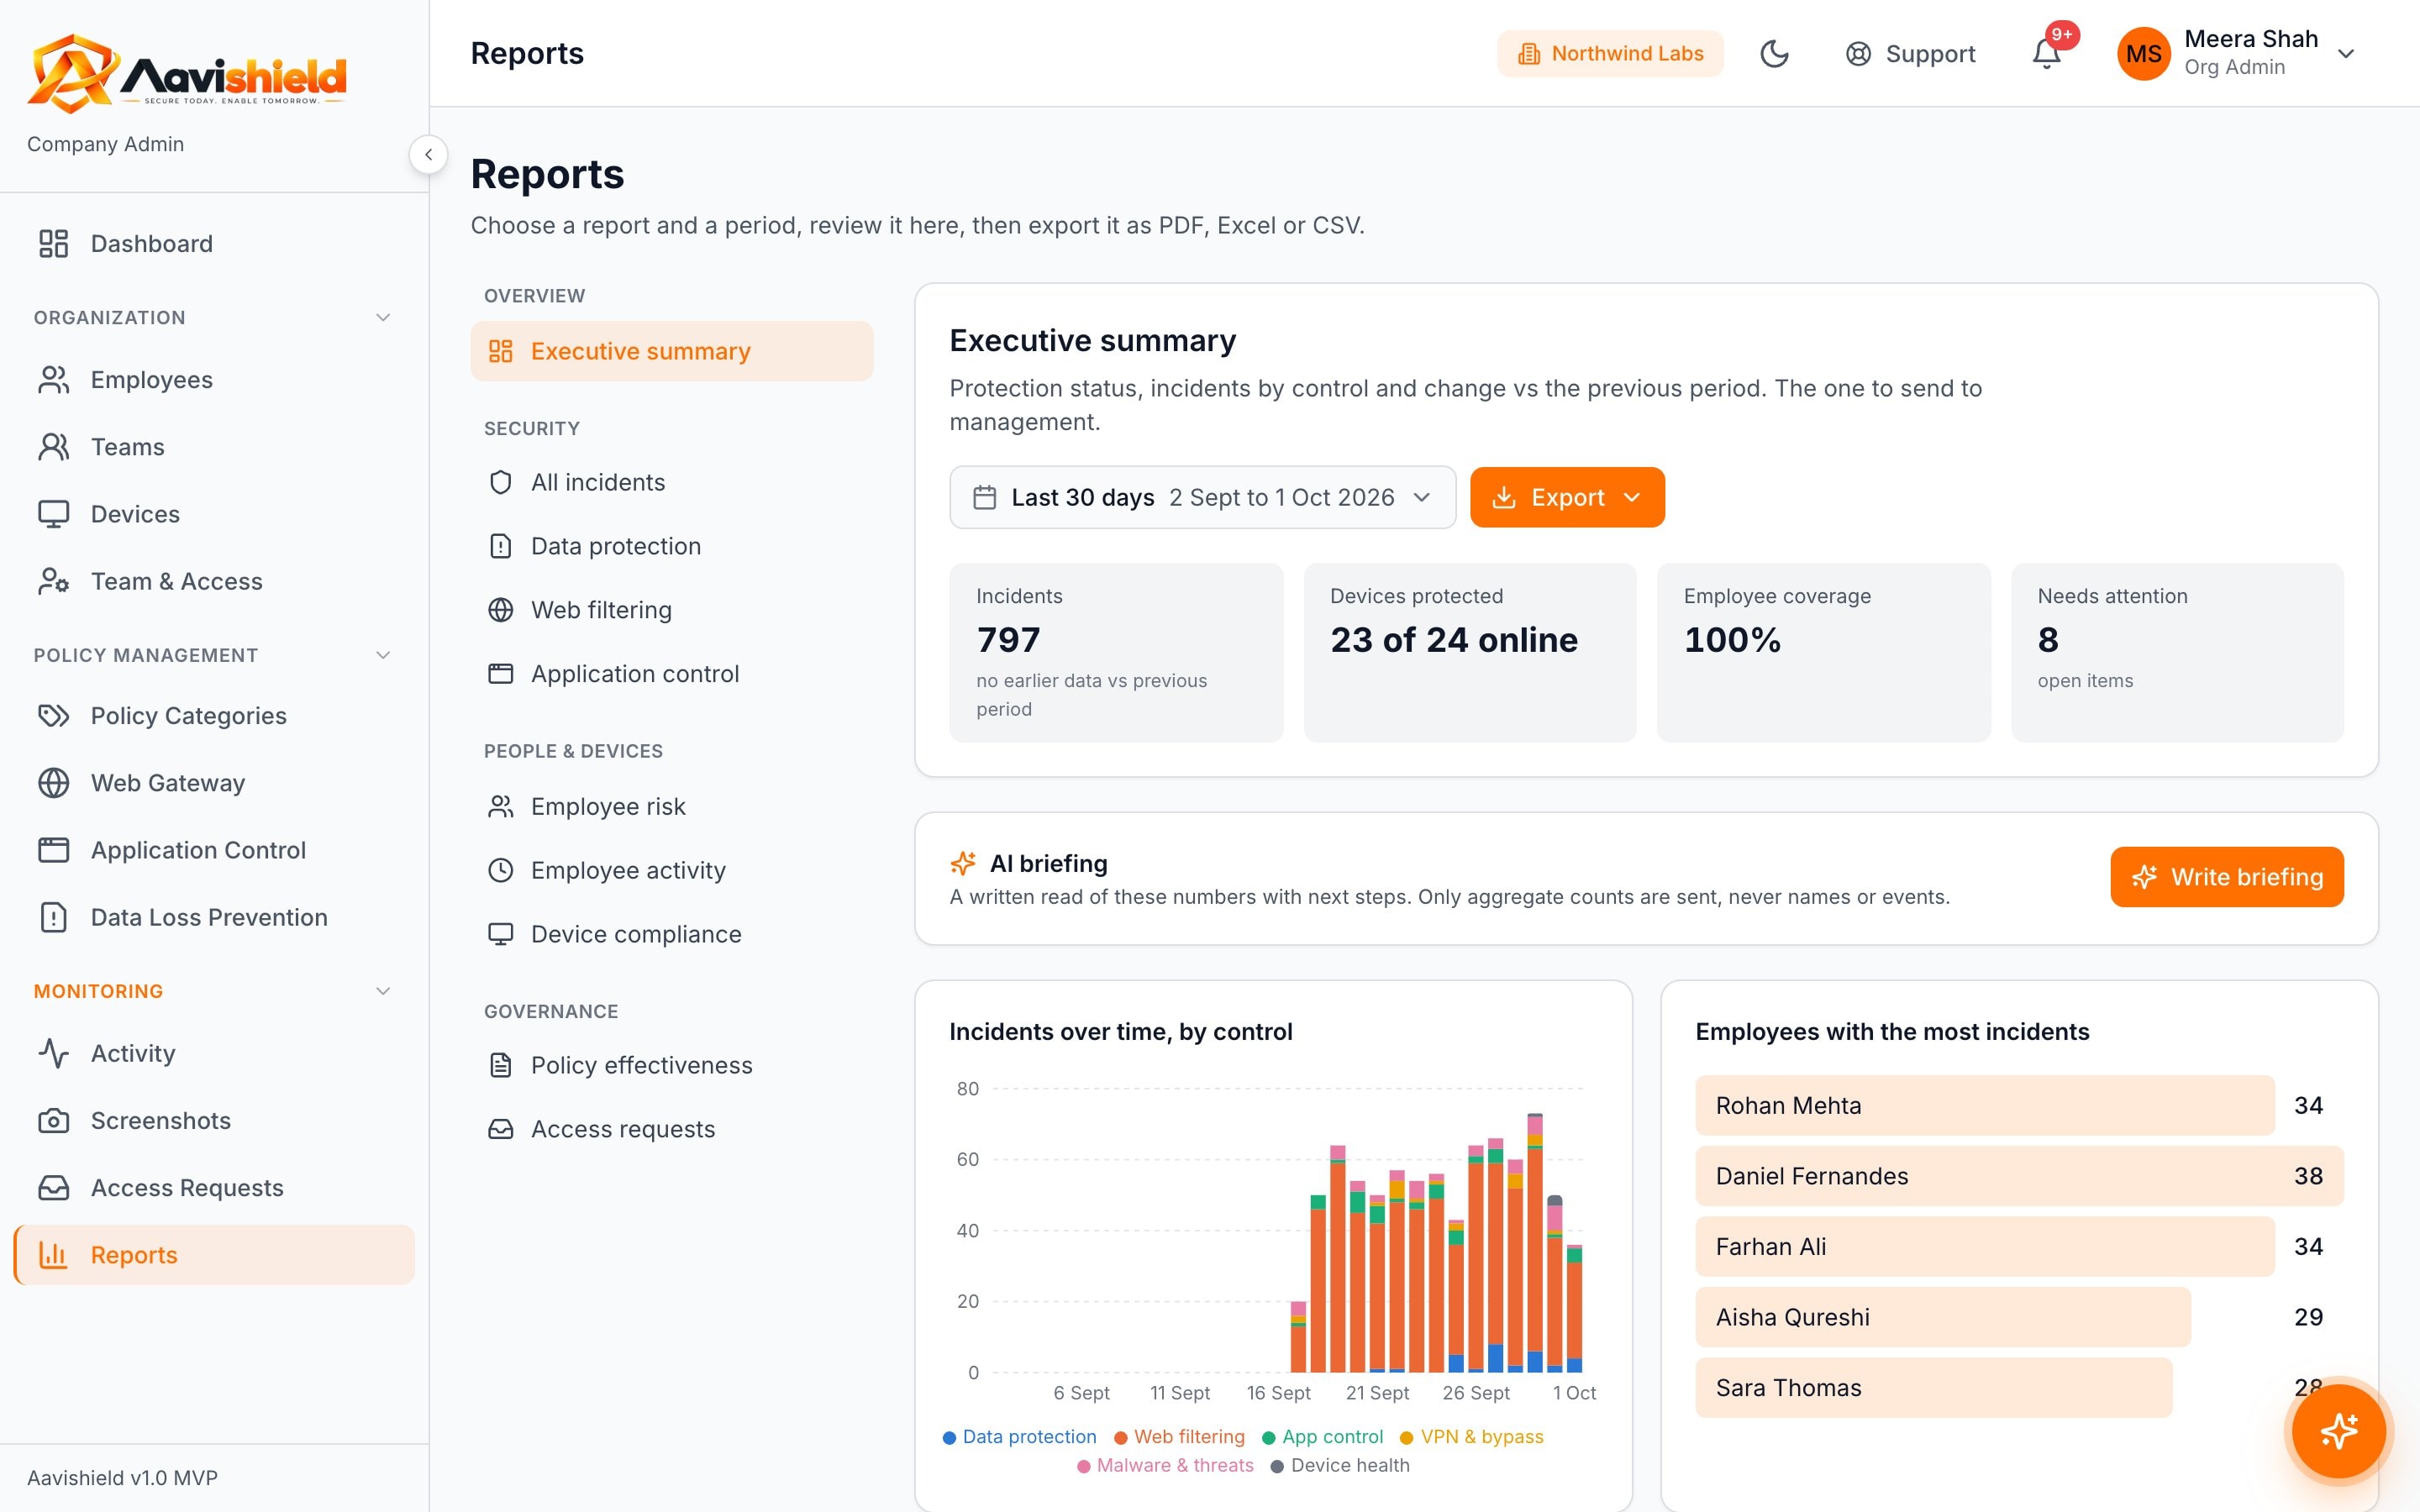Click the Access Requests inbox icon in sidebar
The height and width of the screenshot is (1512, 2420).
click(54, 1187)
